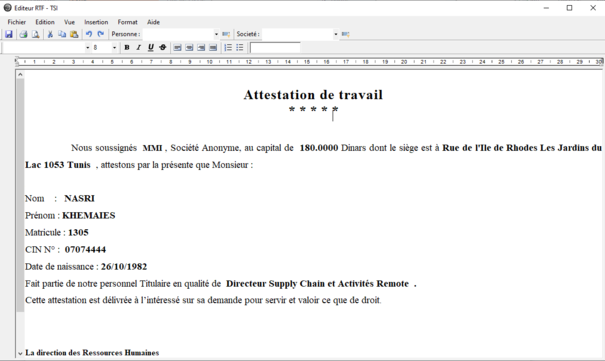Insert the Personne field icon
The height and width of the screenshot is (361, 605).
coord(226,34)
